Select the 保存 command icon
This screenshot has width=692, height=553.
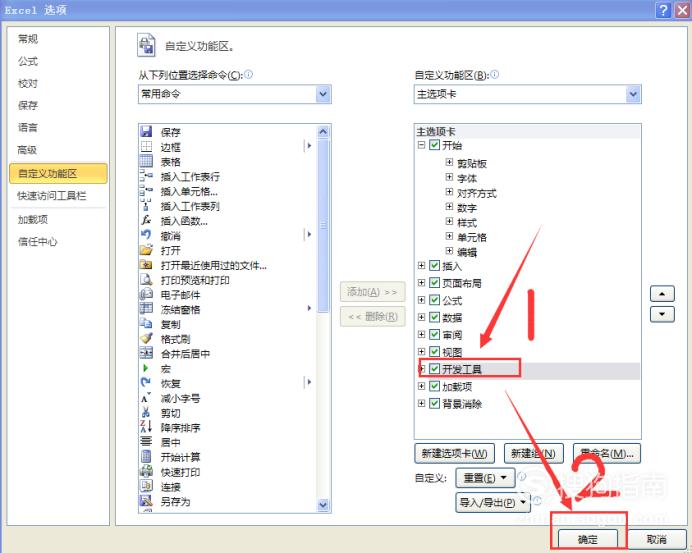click(146, 132)
